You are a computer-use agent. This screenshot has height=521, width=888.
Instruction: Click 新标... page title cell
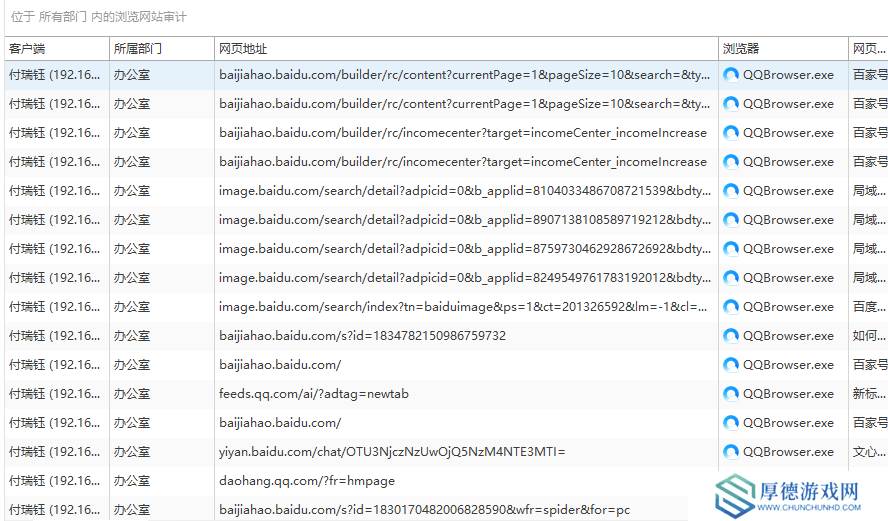tap(869, 394)
